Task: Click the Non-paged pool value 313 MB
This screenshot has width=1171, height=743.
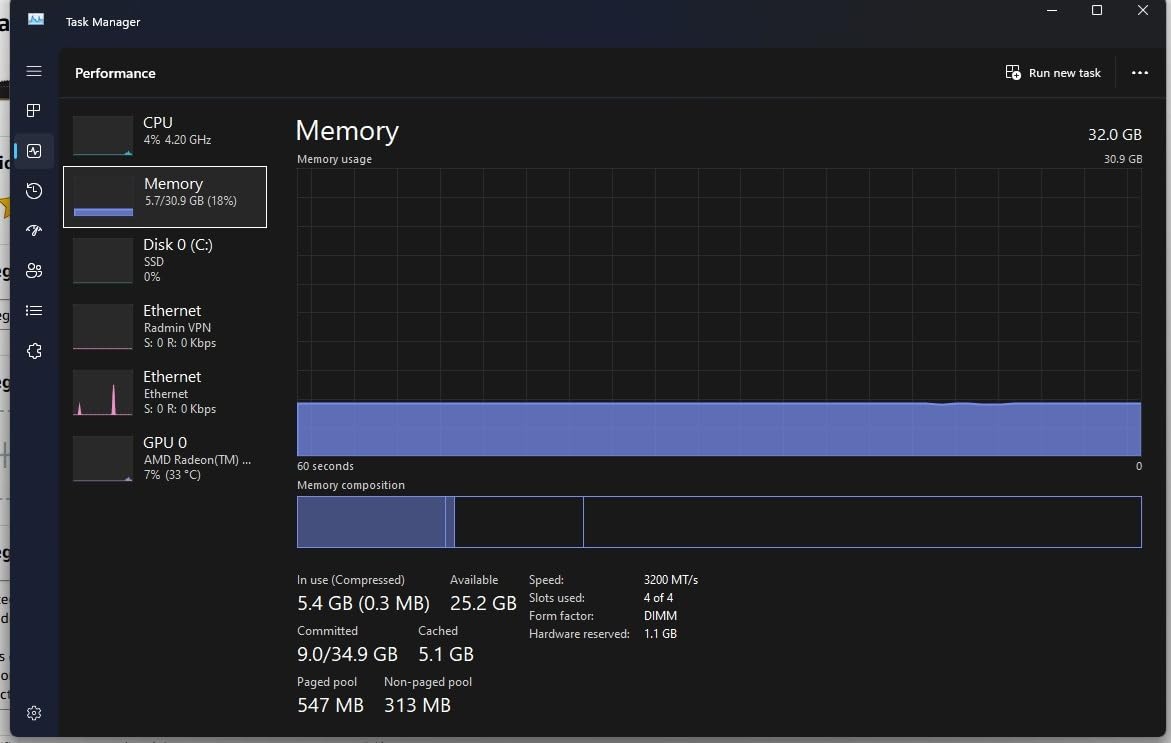Action: click(417, 705)
